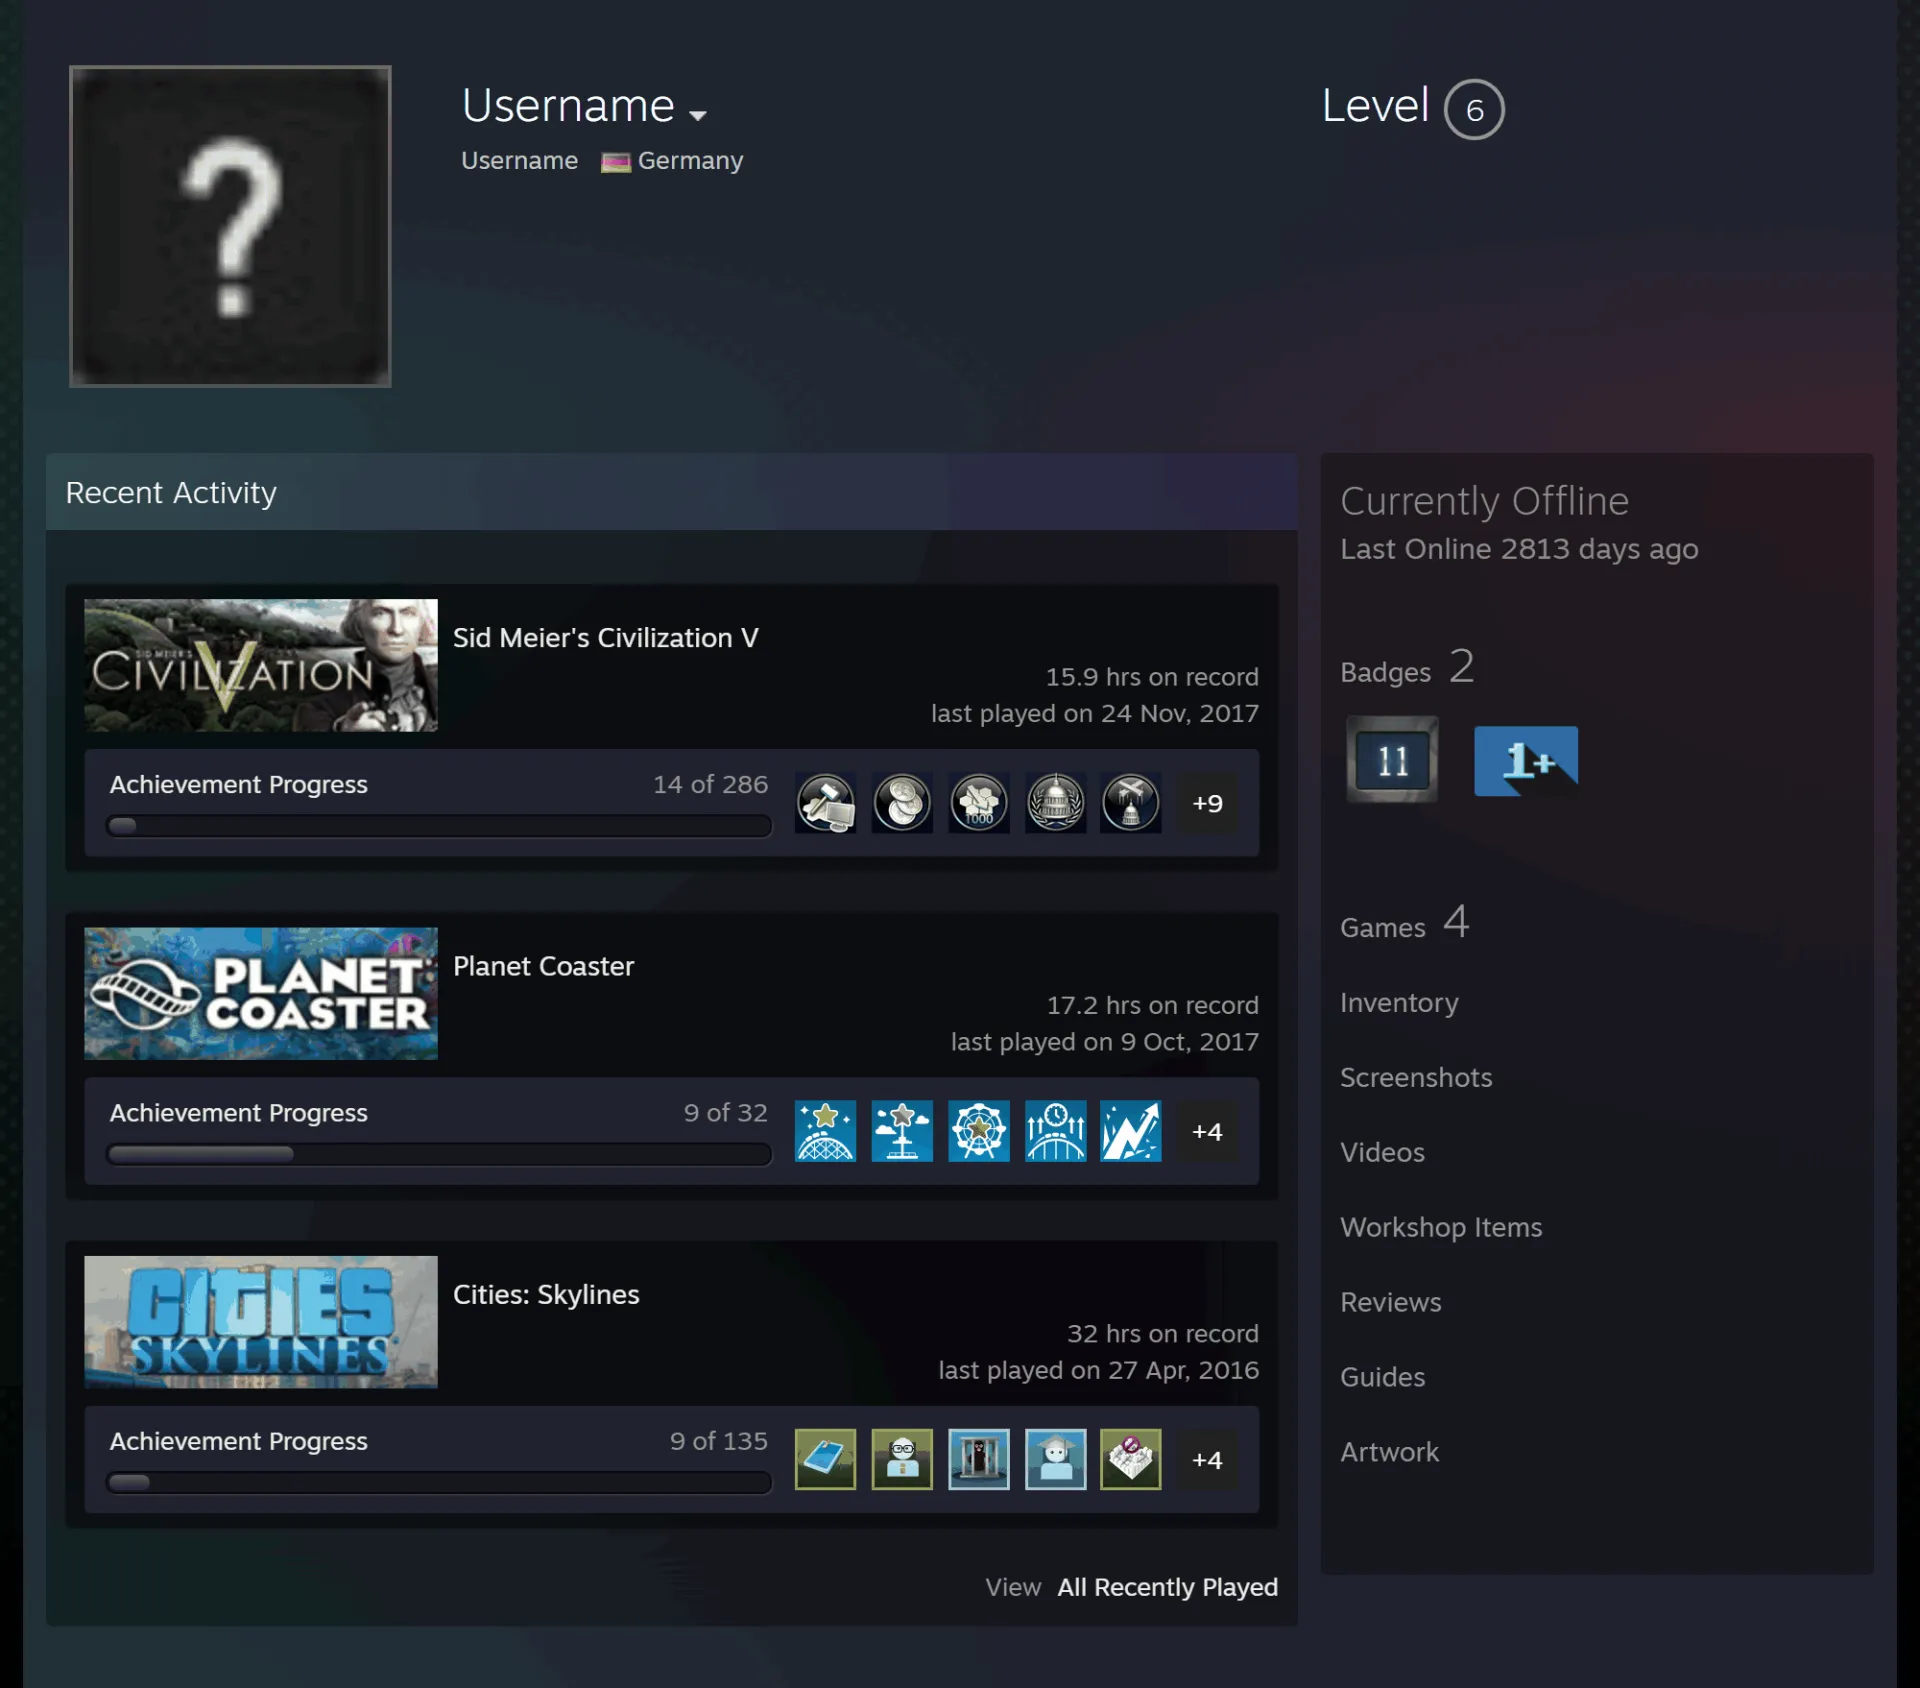Click the 1000 achievement icon for Civilization V
The width and height of the screenshot is (1920, 1688).
click(x=978, y=803)
